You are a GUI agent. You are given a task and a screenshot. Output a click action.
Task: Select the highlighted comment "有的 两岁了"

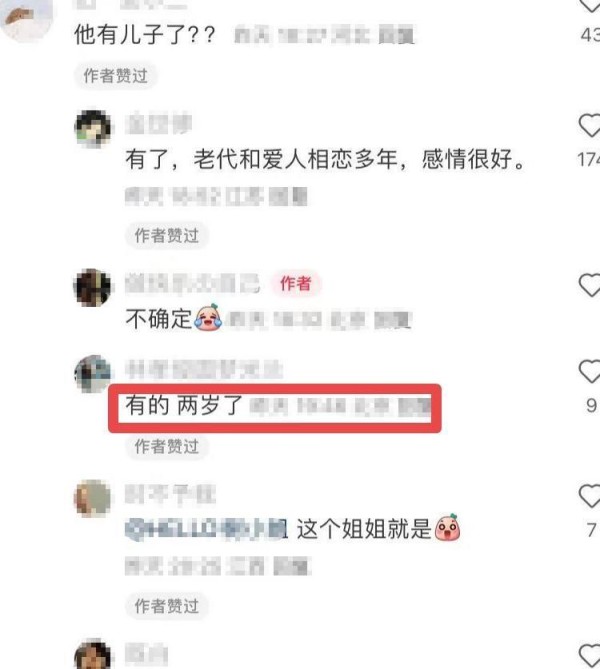pos(184,405)
